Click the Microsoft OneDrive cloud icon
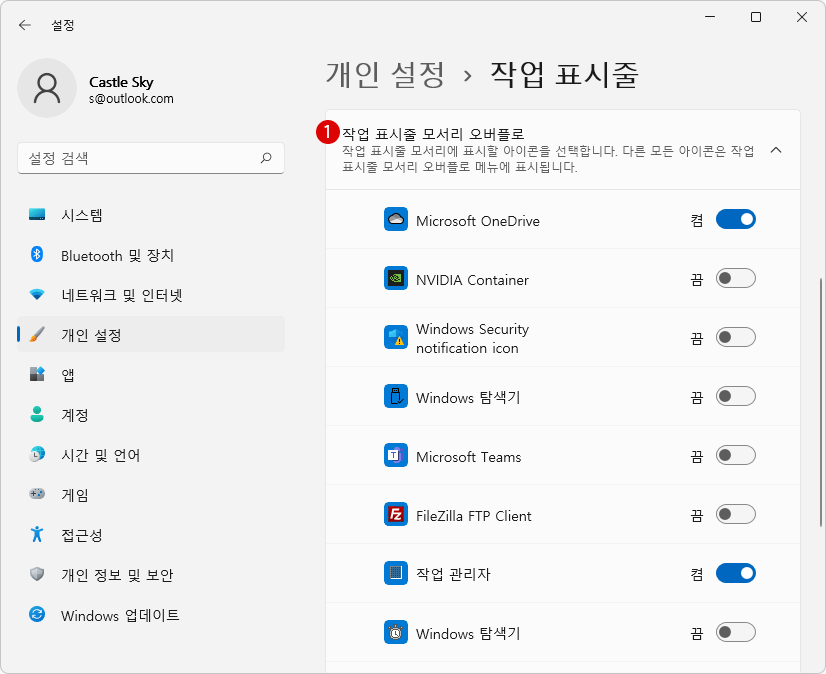826x674 pixels. (396, 219)
